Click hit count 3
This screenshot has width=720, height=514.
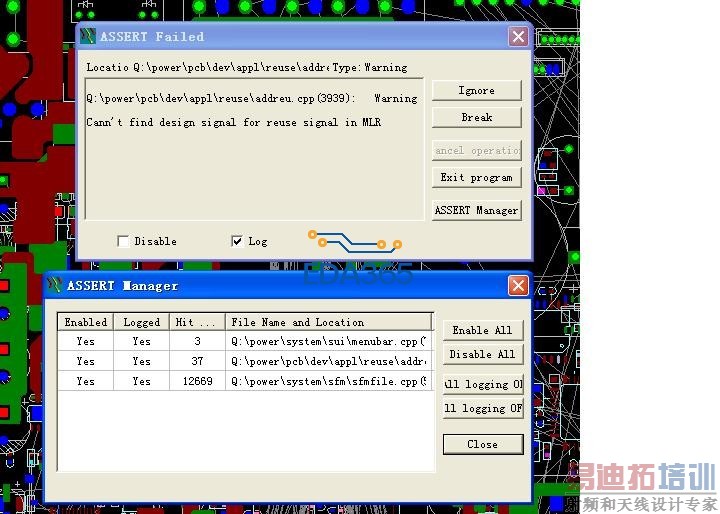(197, 341)
